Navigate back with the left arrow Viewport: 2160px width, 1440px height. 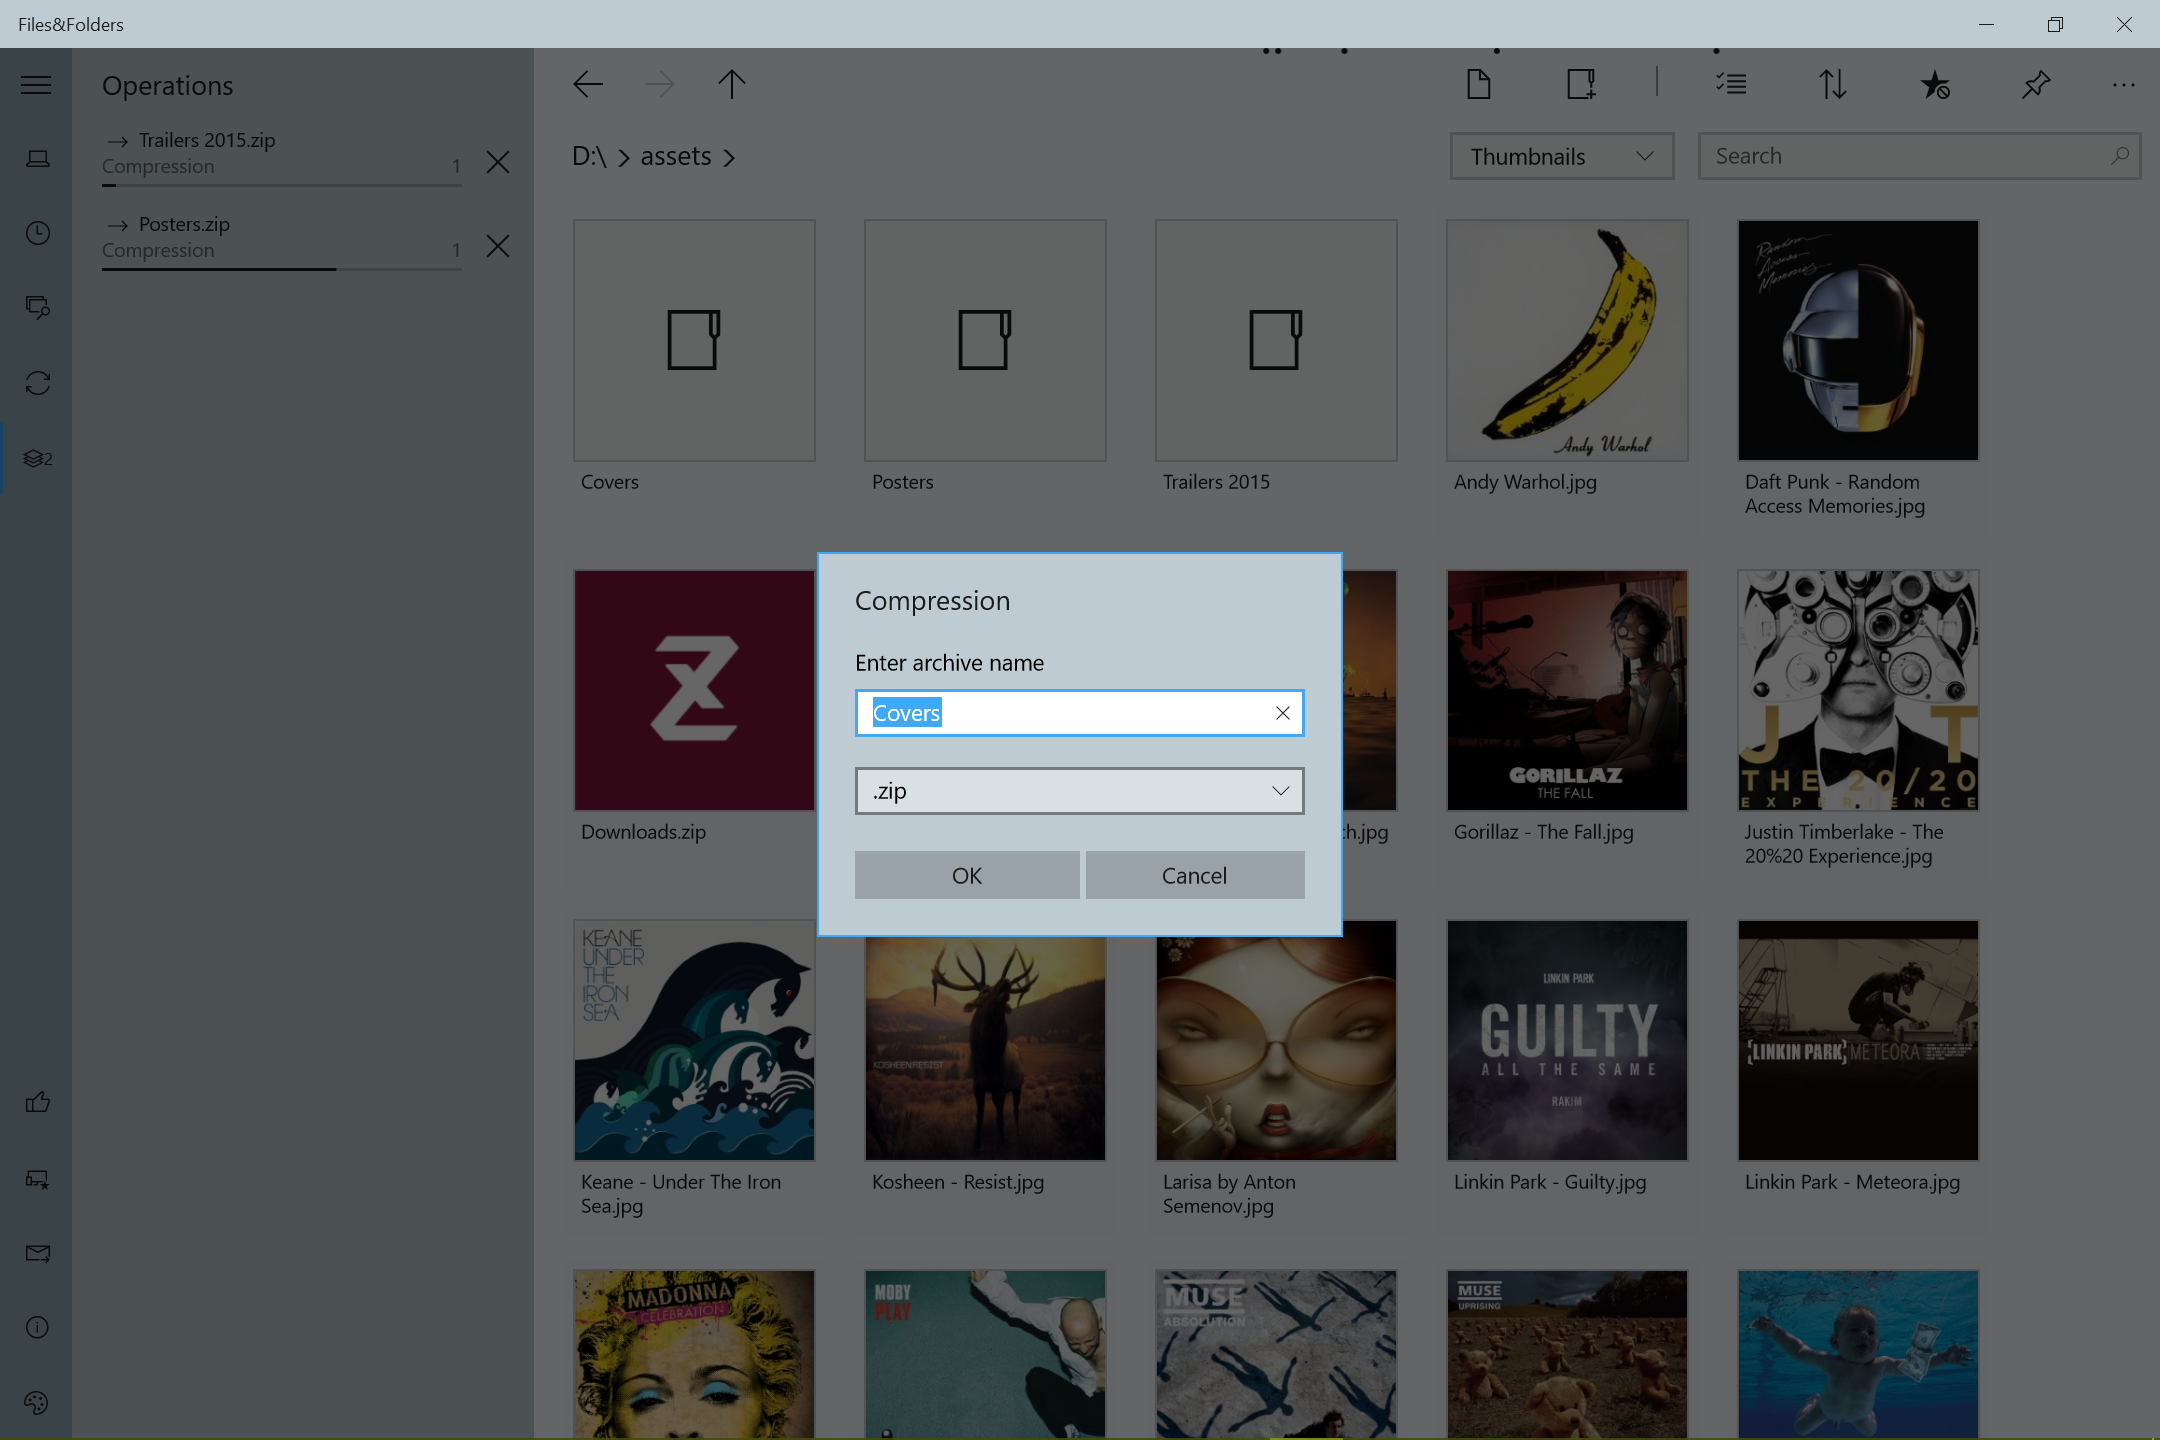coord(588,84)
